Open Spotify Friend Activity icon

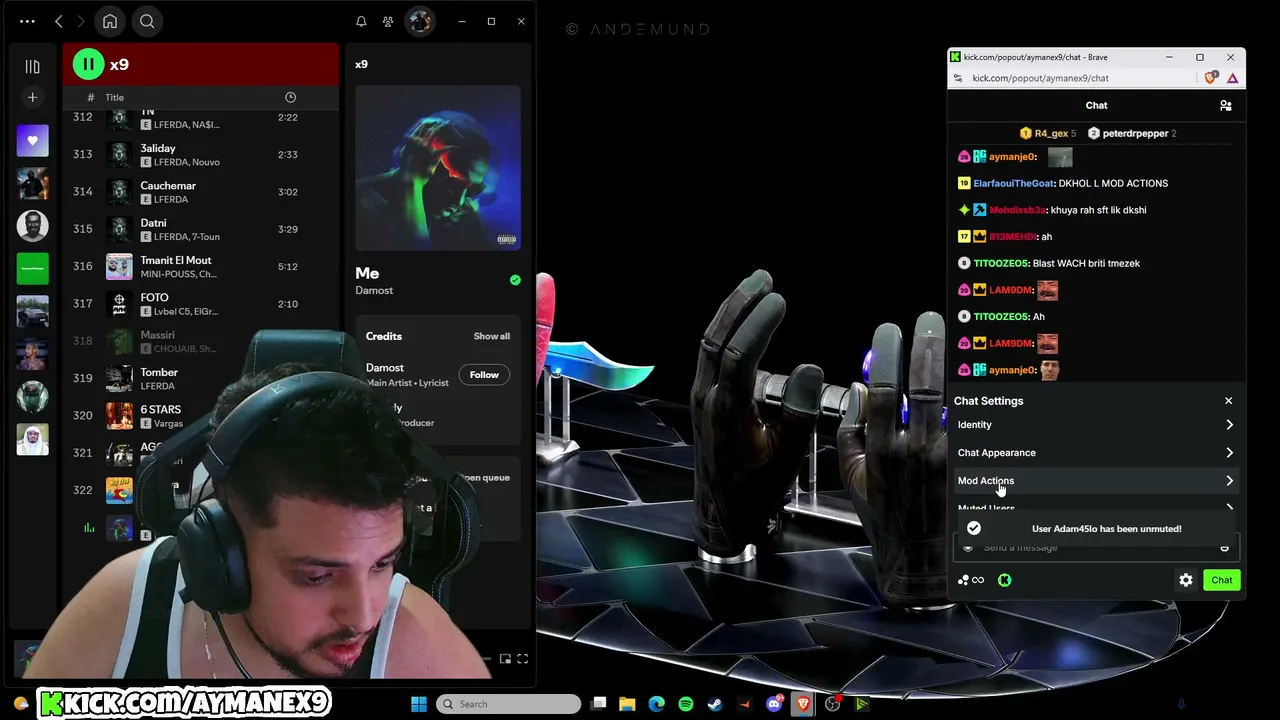click(x=388, y=21)
